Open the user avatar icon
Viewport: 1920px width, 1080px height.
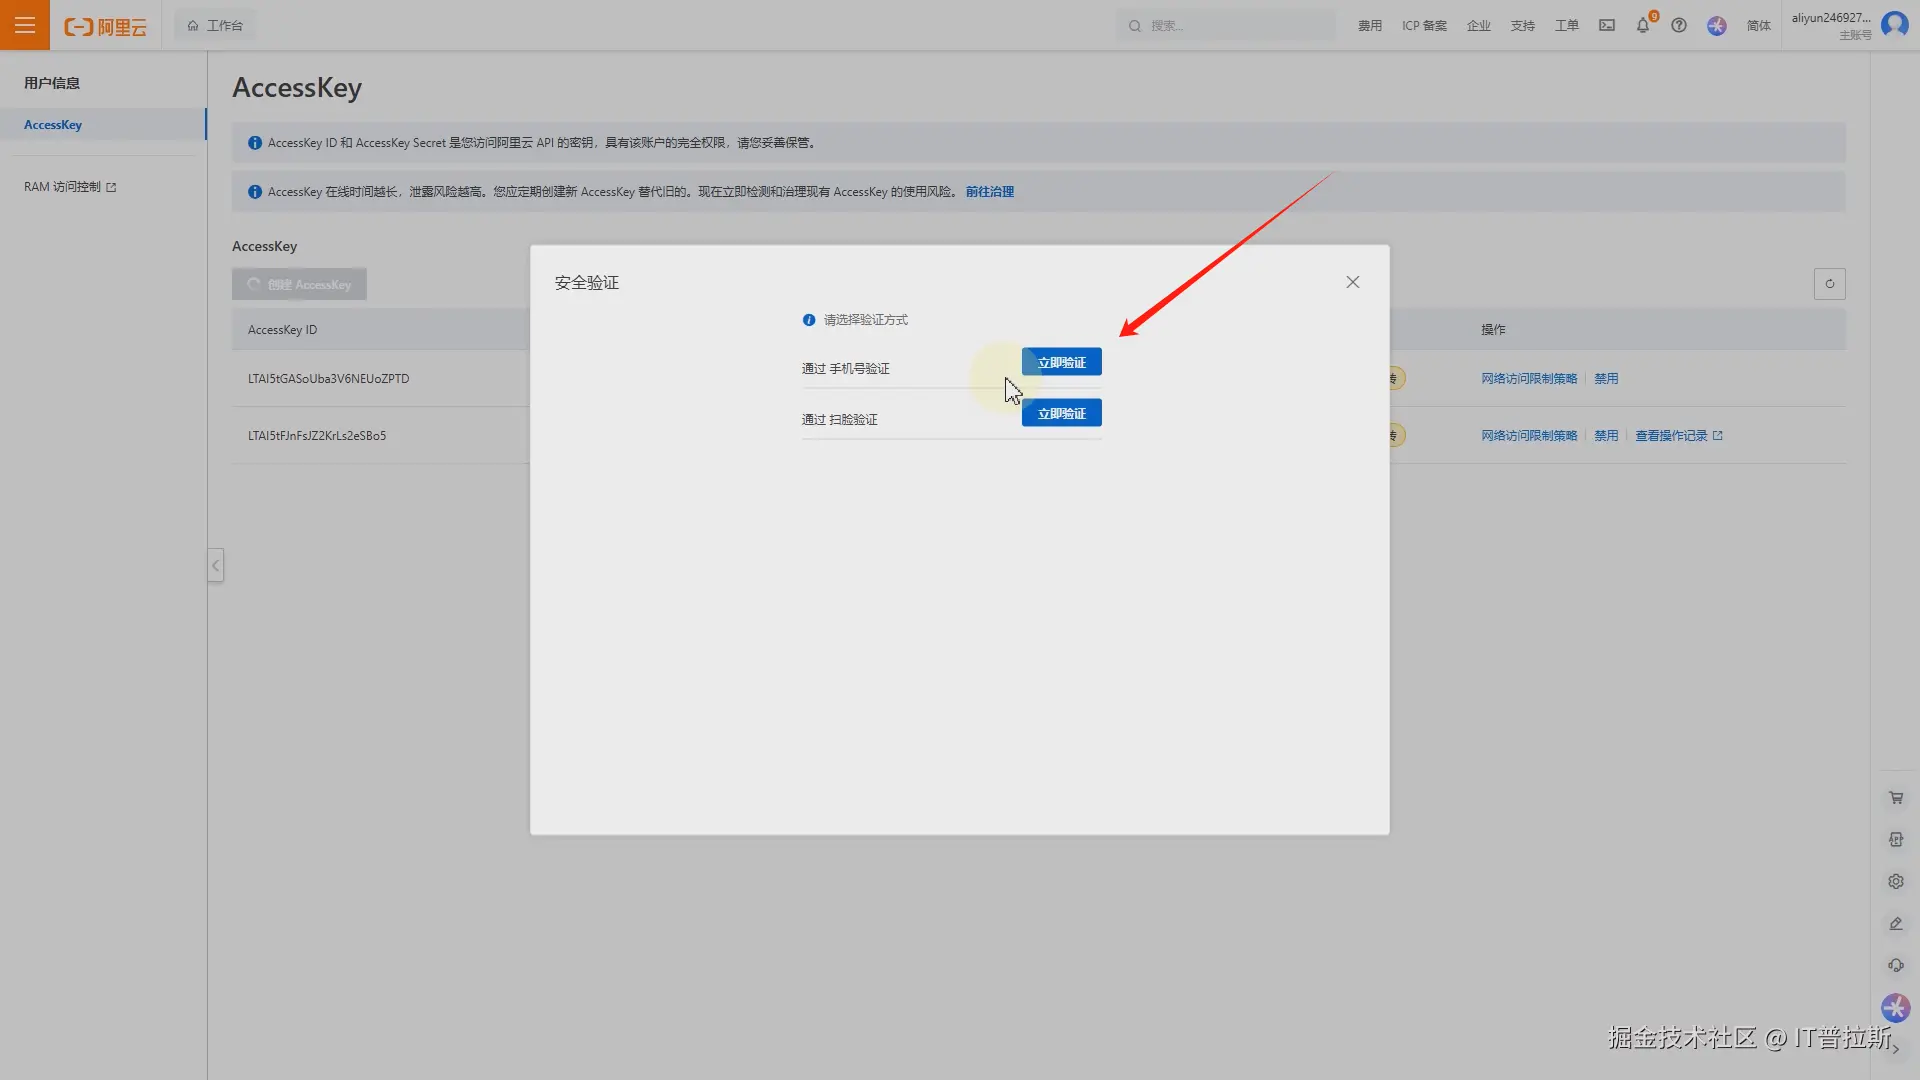pos(1895,24)
